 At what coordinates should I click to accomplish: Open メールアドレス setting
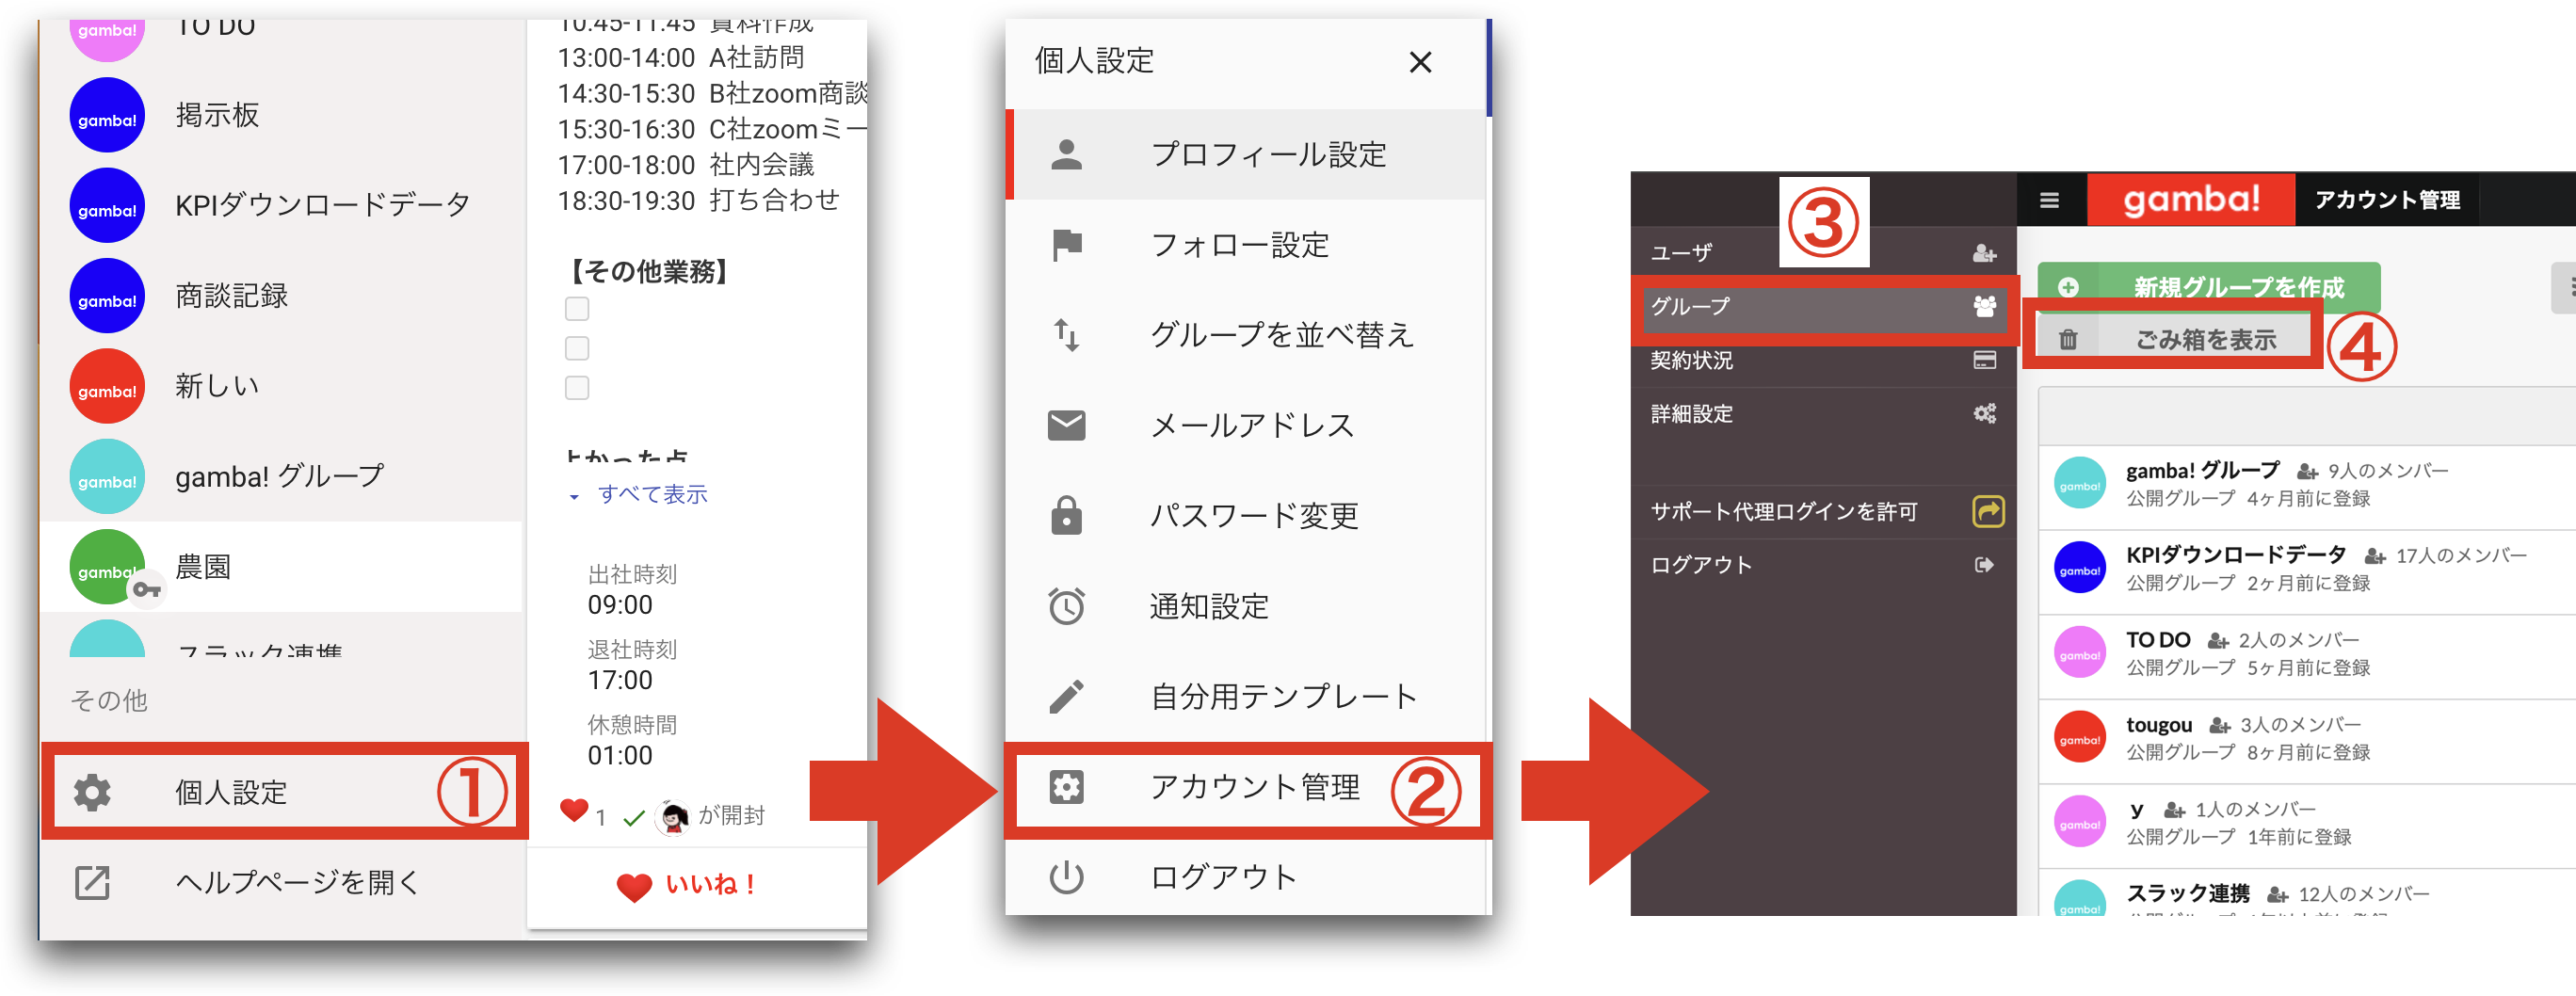coord(1247,425)
